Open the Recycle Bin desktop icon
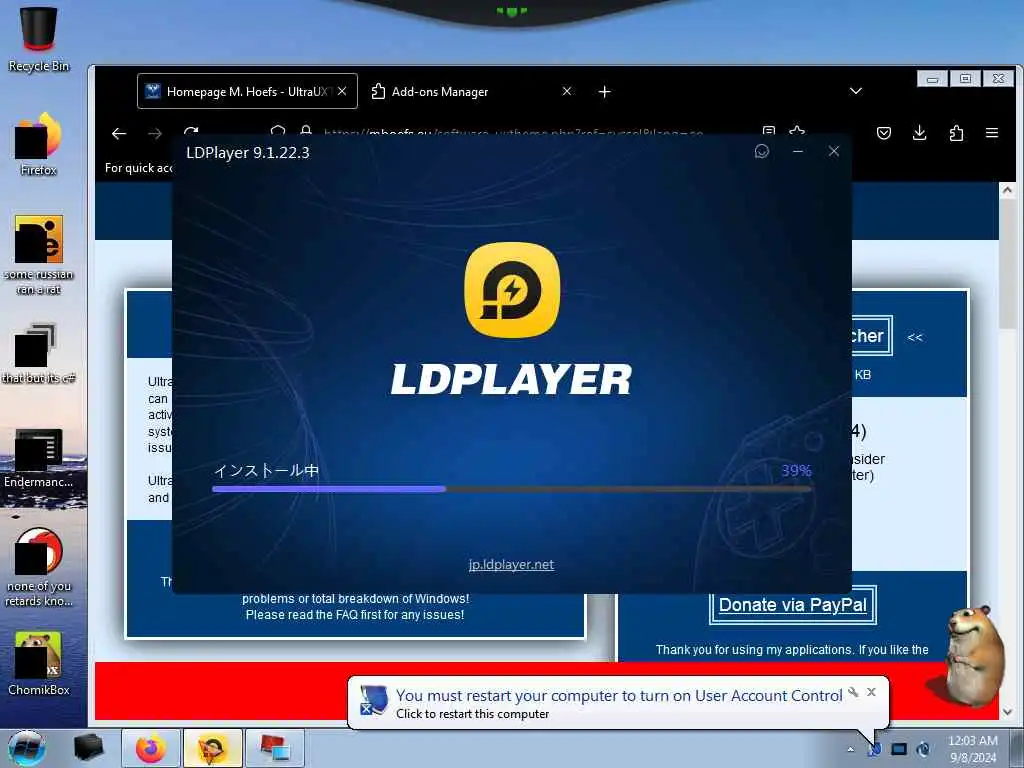This screenshot has width=1024, height=768. pyautogui.click(x=39, y=37)
